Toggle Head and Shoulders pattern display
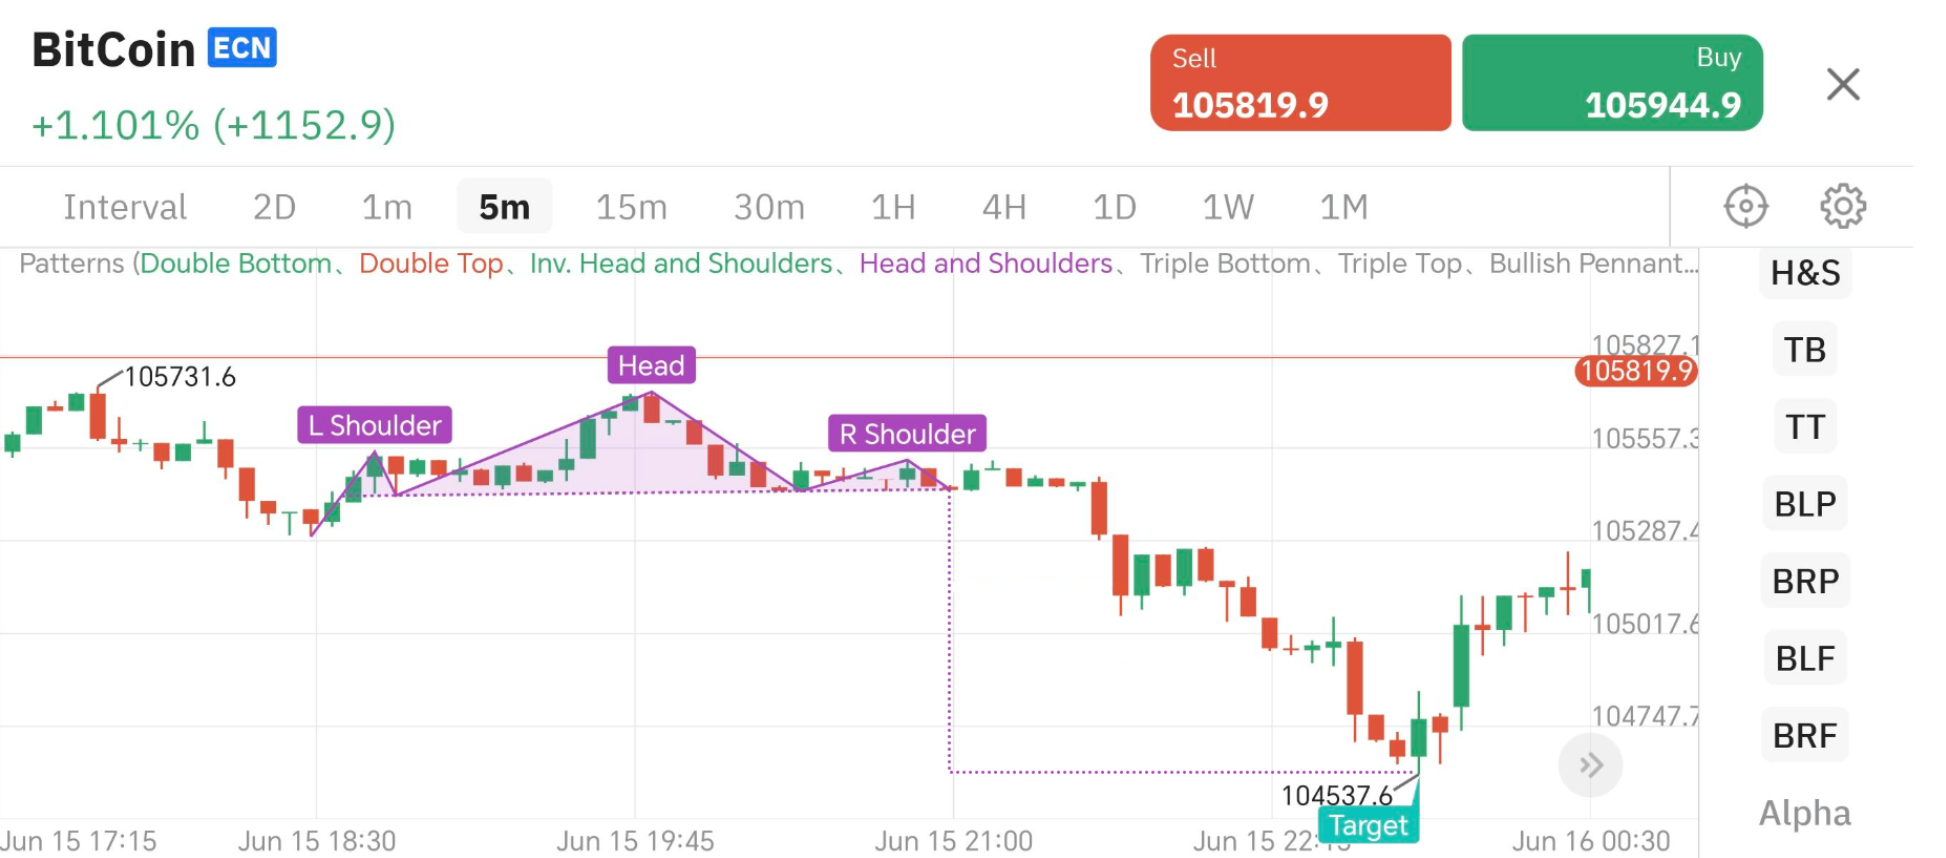This screenshot has width=1946, height=858. (x=985, y=263)
